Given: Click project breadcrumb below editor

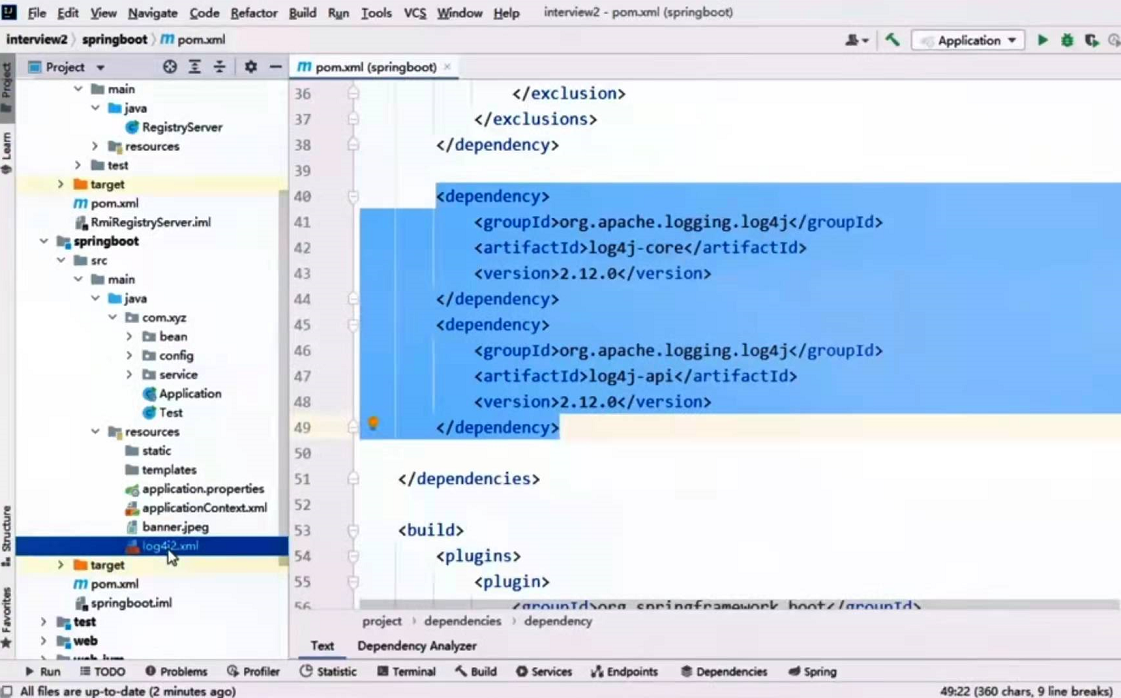Looking at the screenshot, I should pos(382,621).
